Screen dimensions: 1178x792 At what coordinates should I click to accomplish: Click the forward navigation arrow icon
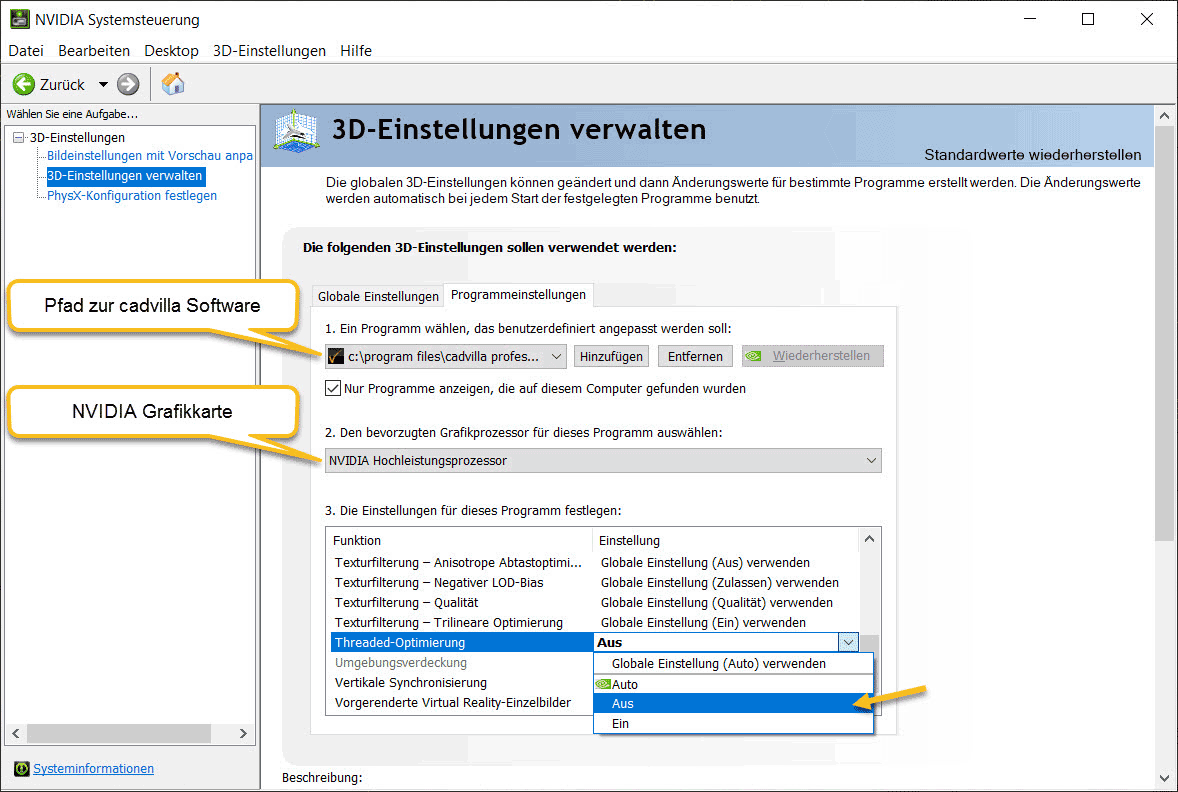click(x=128, y=85)
